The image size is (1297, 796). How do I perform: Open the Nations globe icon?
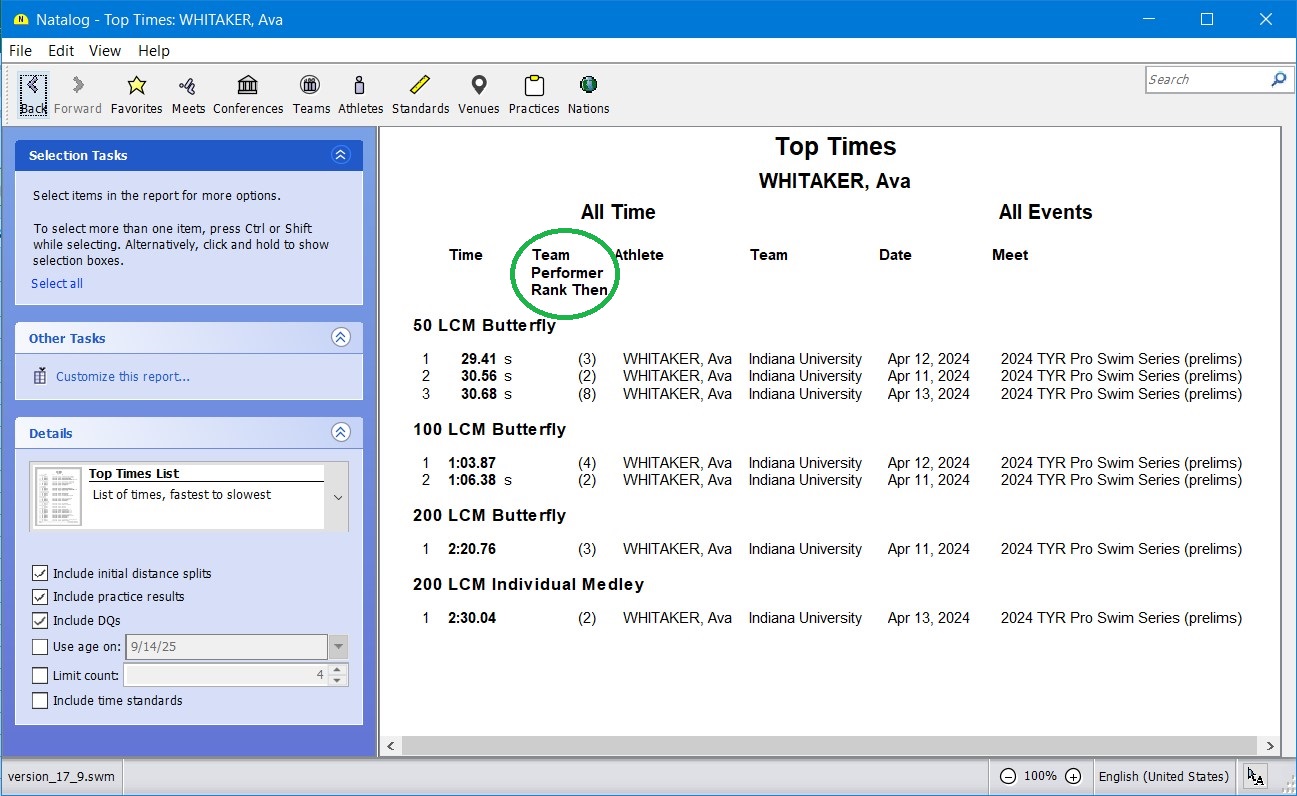pos(588,86)
